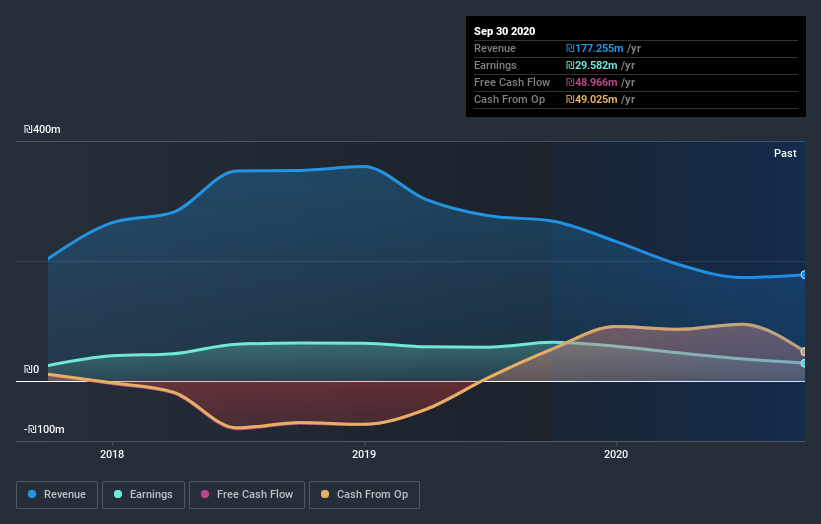821x524 pixels.
Task: Click the Cash From Op endpoint marker
Action: click(804, 351)
